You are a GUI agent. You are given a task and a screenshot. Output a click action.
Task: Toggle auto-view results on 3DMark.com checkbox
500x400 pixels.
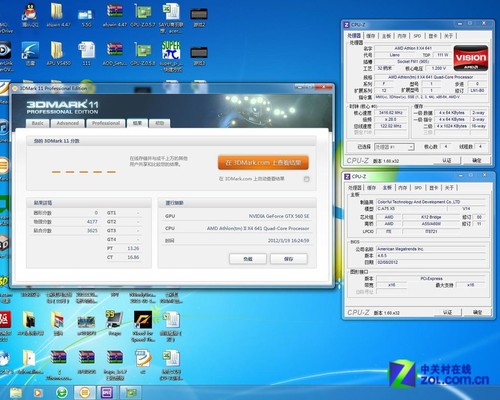pos(307,179)
